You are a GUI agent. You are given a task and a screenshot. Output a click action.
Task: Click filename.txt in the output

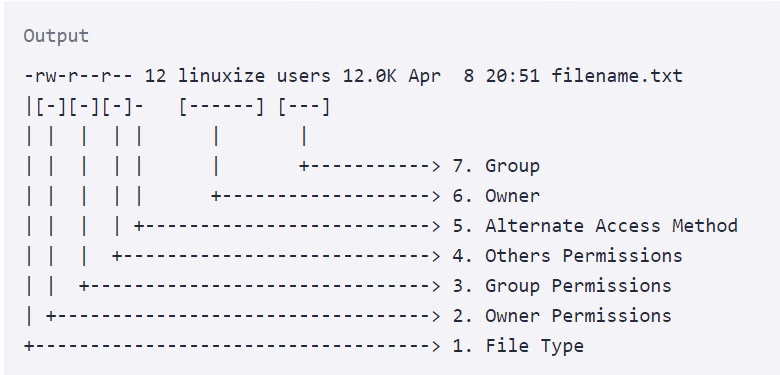pos(617,76)
